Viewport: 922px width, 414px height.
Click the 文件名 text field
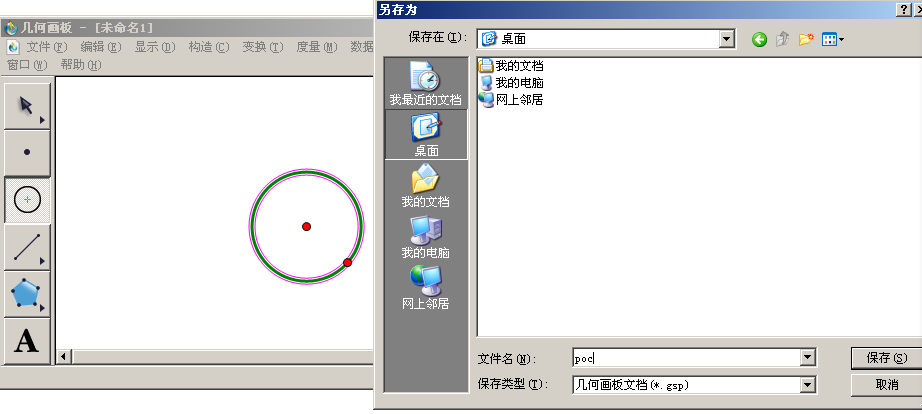coord(685,358)
